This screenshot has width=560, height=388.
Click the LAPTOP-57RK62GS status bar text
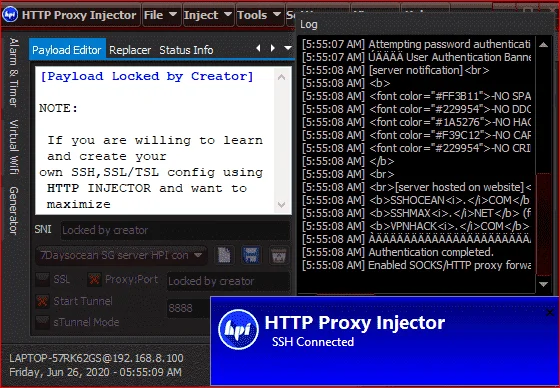point(96,358)
